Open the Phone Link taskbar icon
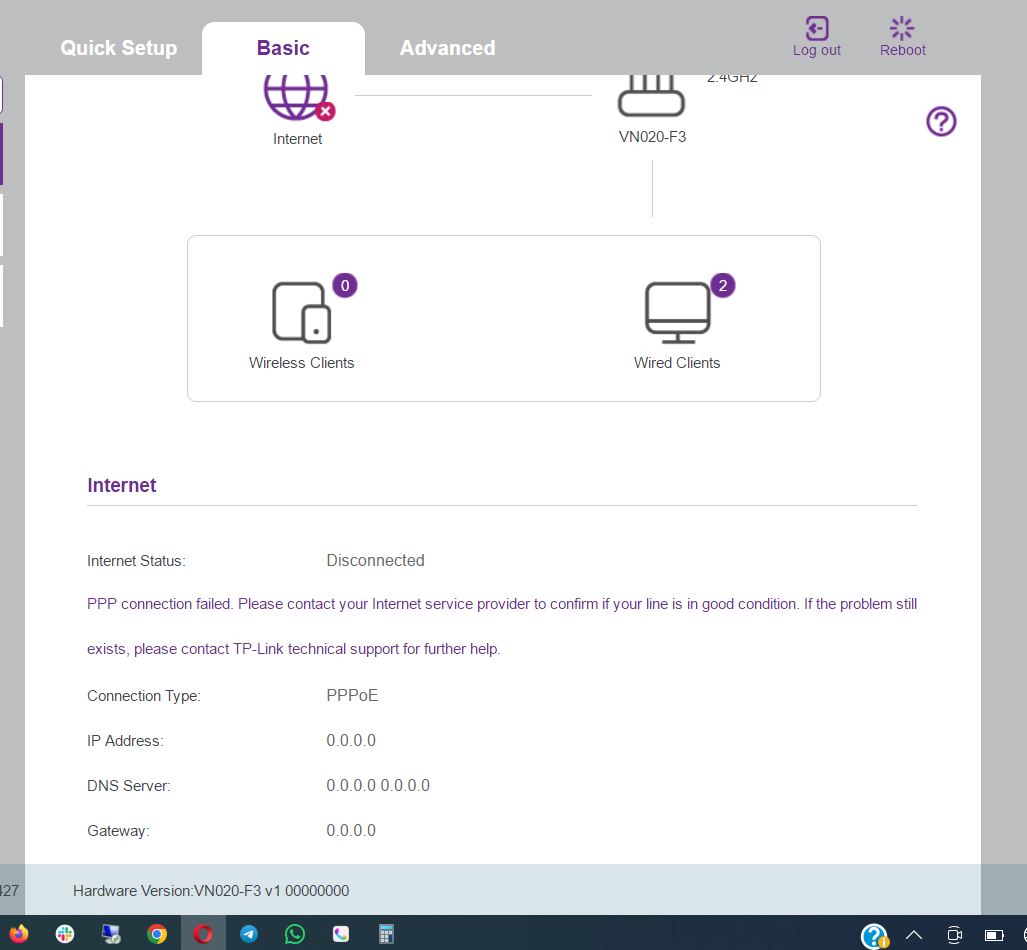 (x=341, y=934)
